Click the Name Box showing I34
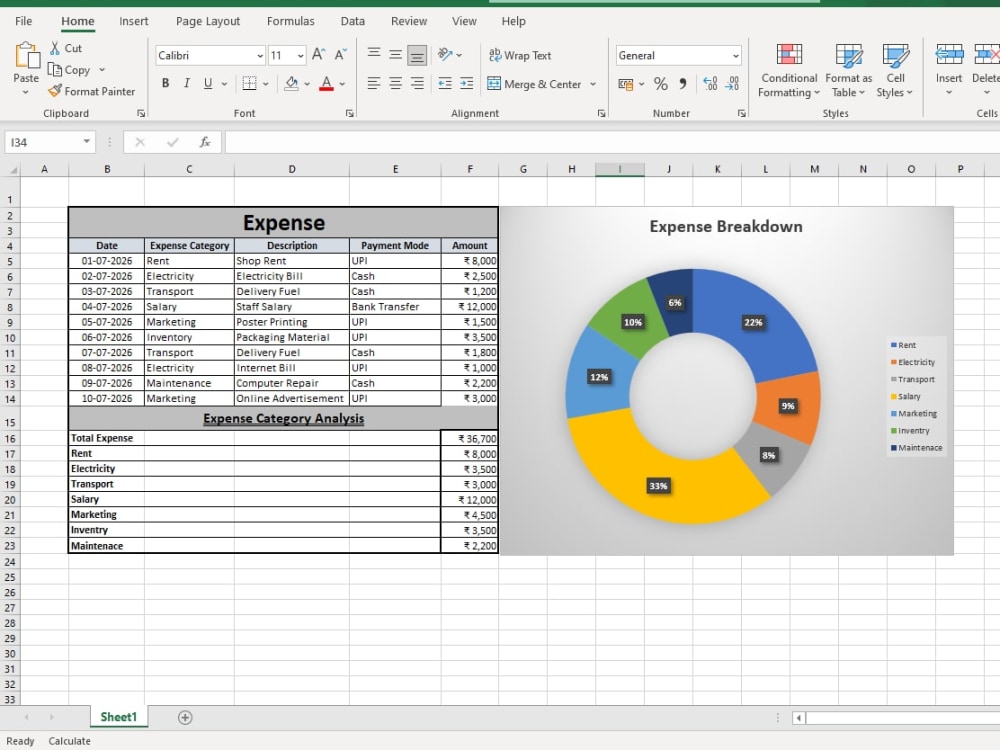 pos(42,142)
